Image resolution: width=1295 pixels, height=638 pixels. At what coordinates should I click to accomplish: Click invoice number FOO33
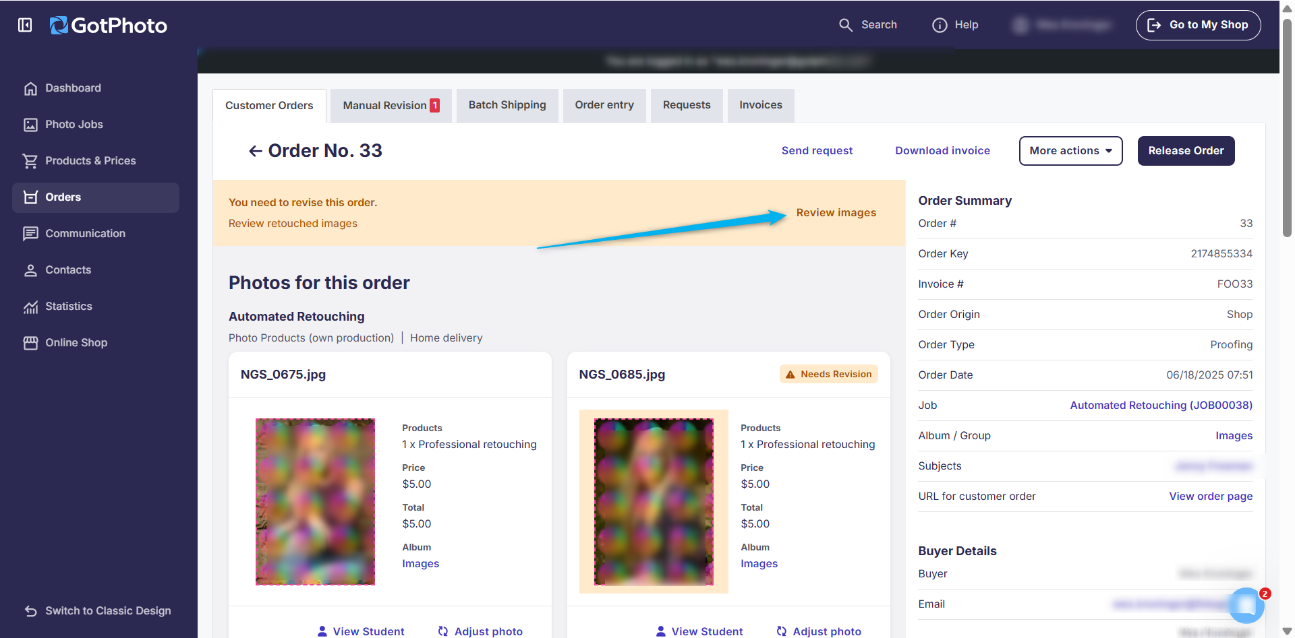point(1235,284)
